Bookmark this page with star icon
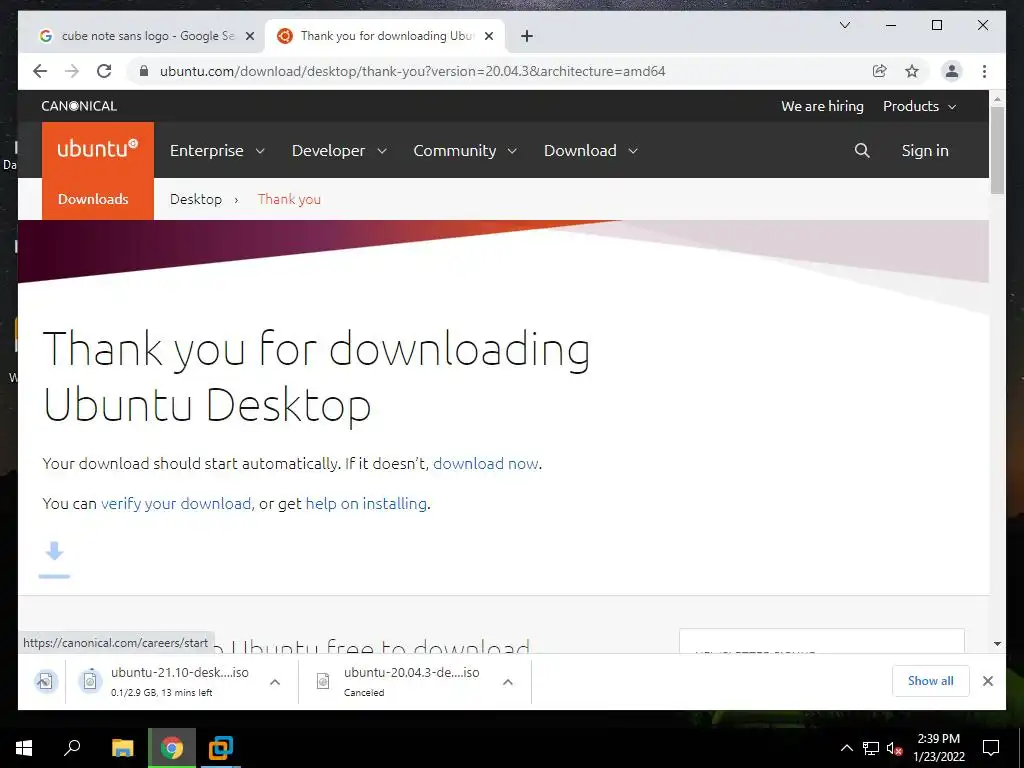 [x=912, y=71]
